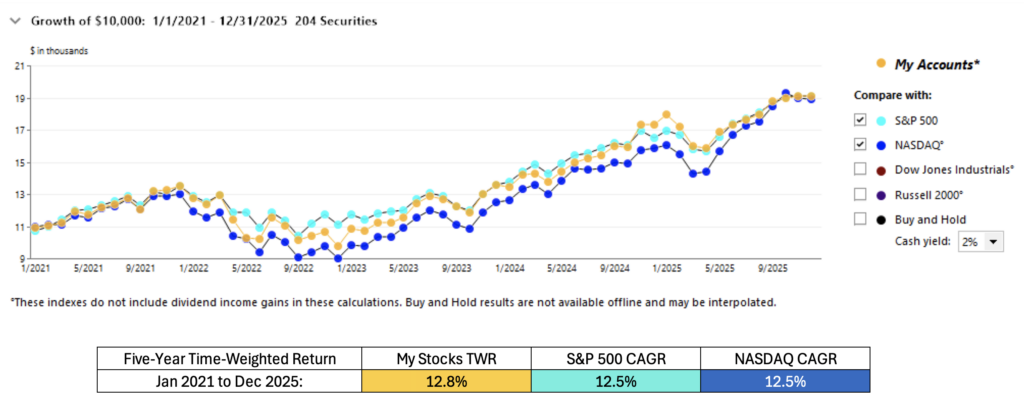Collapse the Growth of $10,000 section chevron
The height and width of the screenshot is (411, 1024).
pos(14,20)
